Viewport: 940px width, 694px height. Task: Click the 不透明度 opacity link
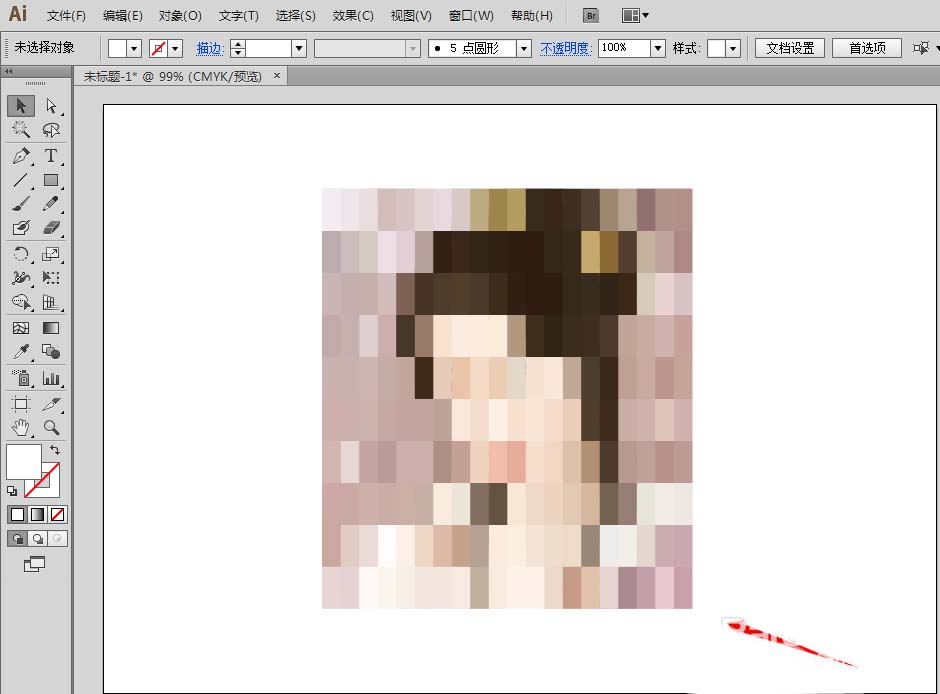click(565, 49)
